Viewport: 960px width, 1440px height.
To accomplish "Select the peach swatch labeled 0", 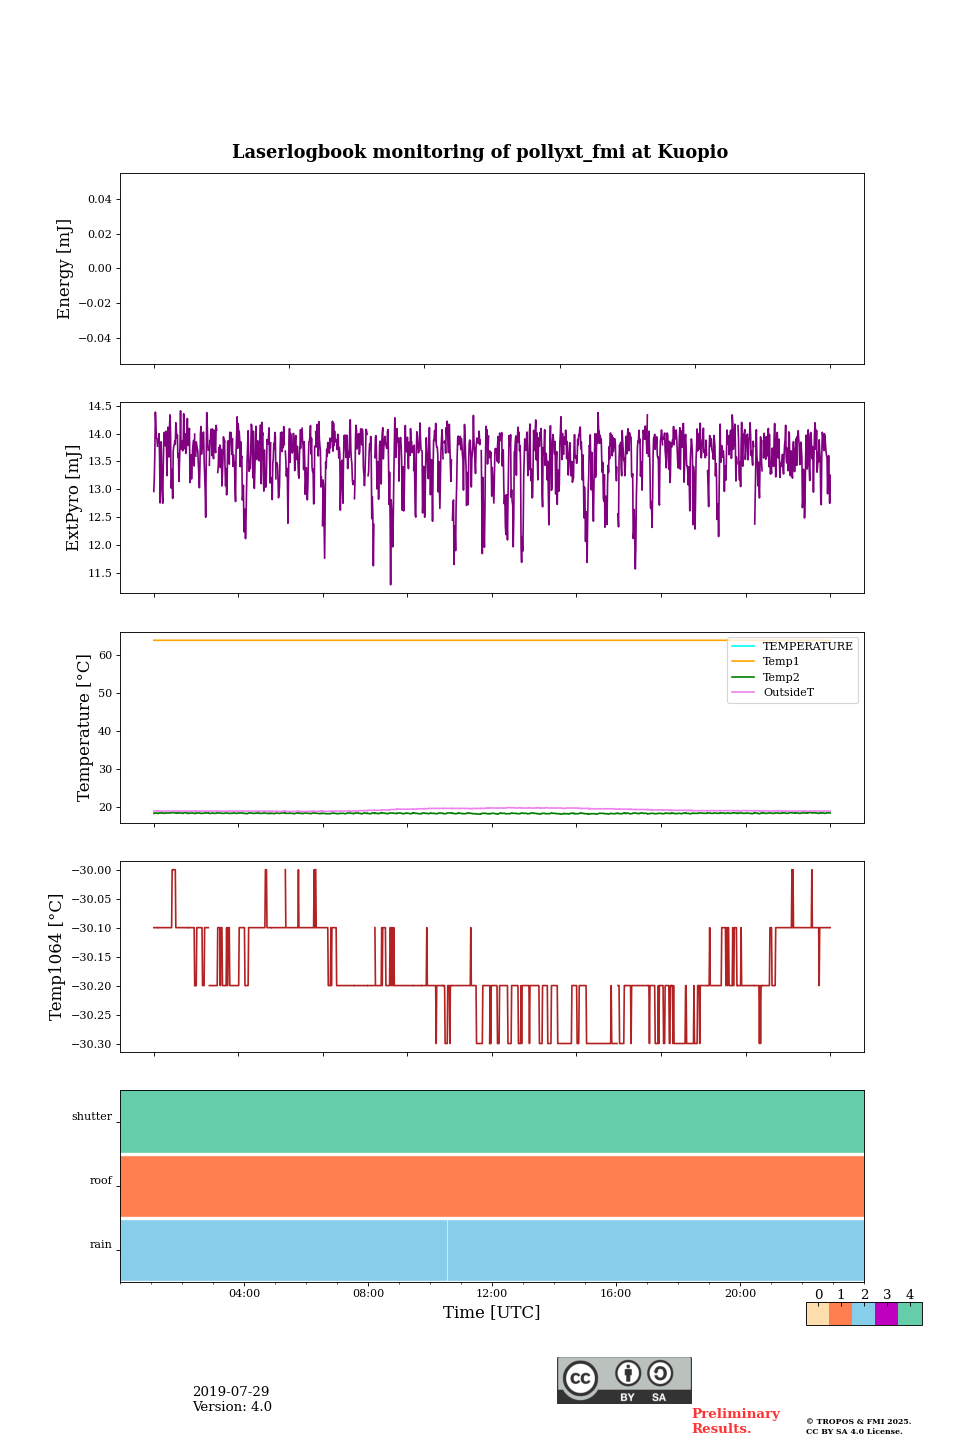I will 817,1314.
